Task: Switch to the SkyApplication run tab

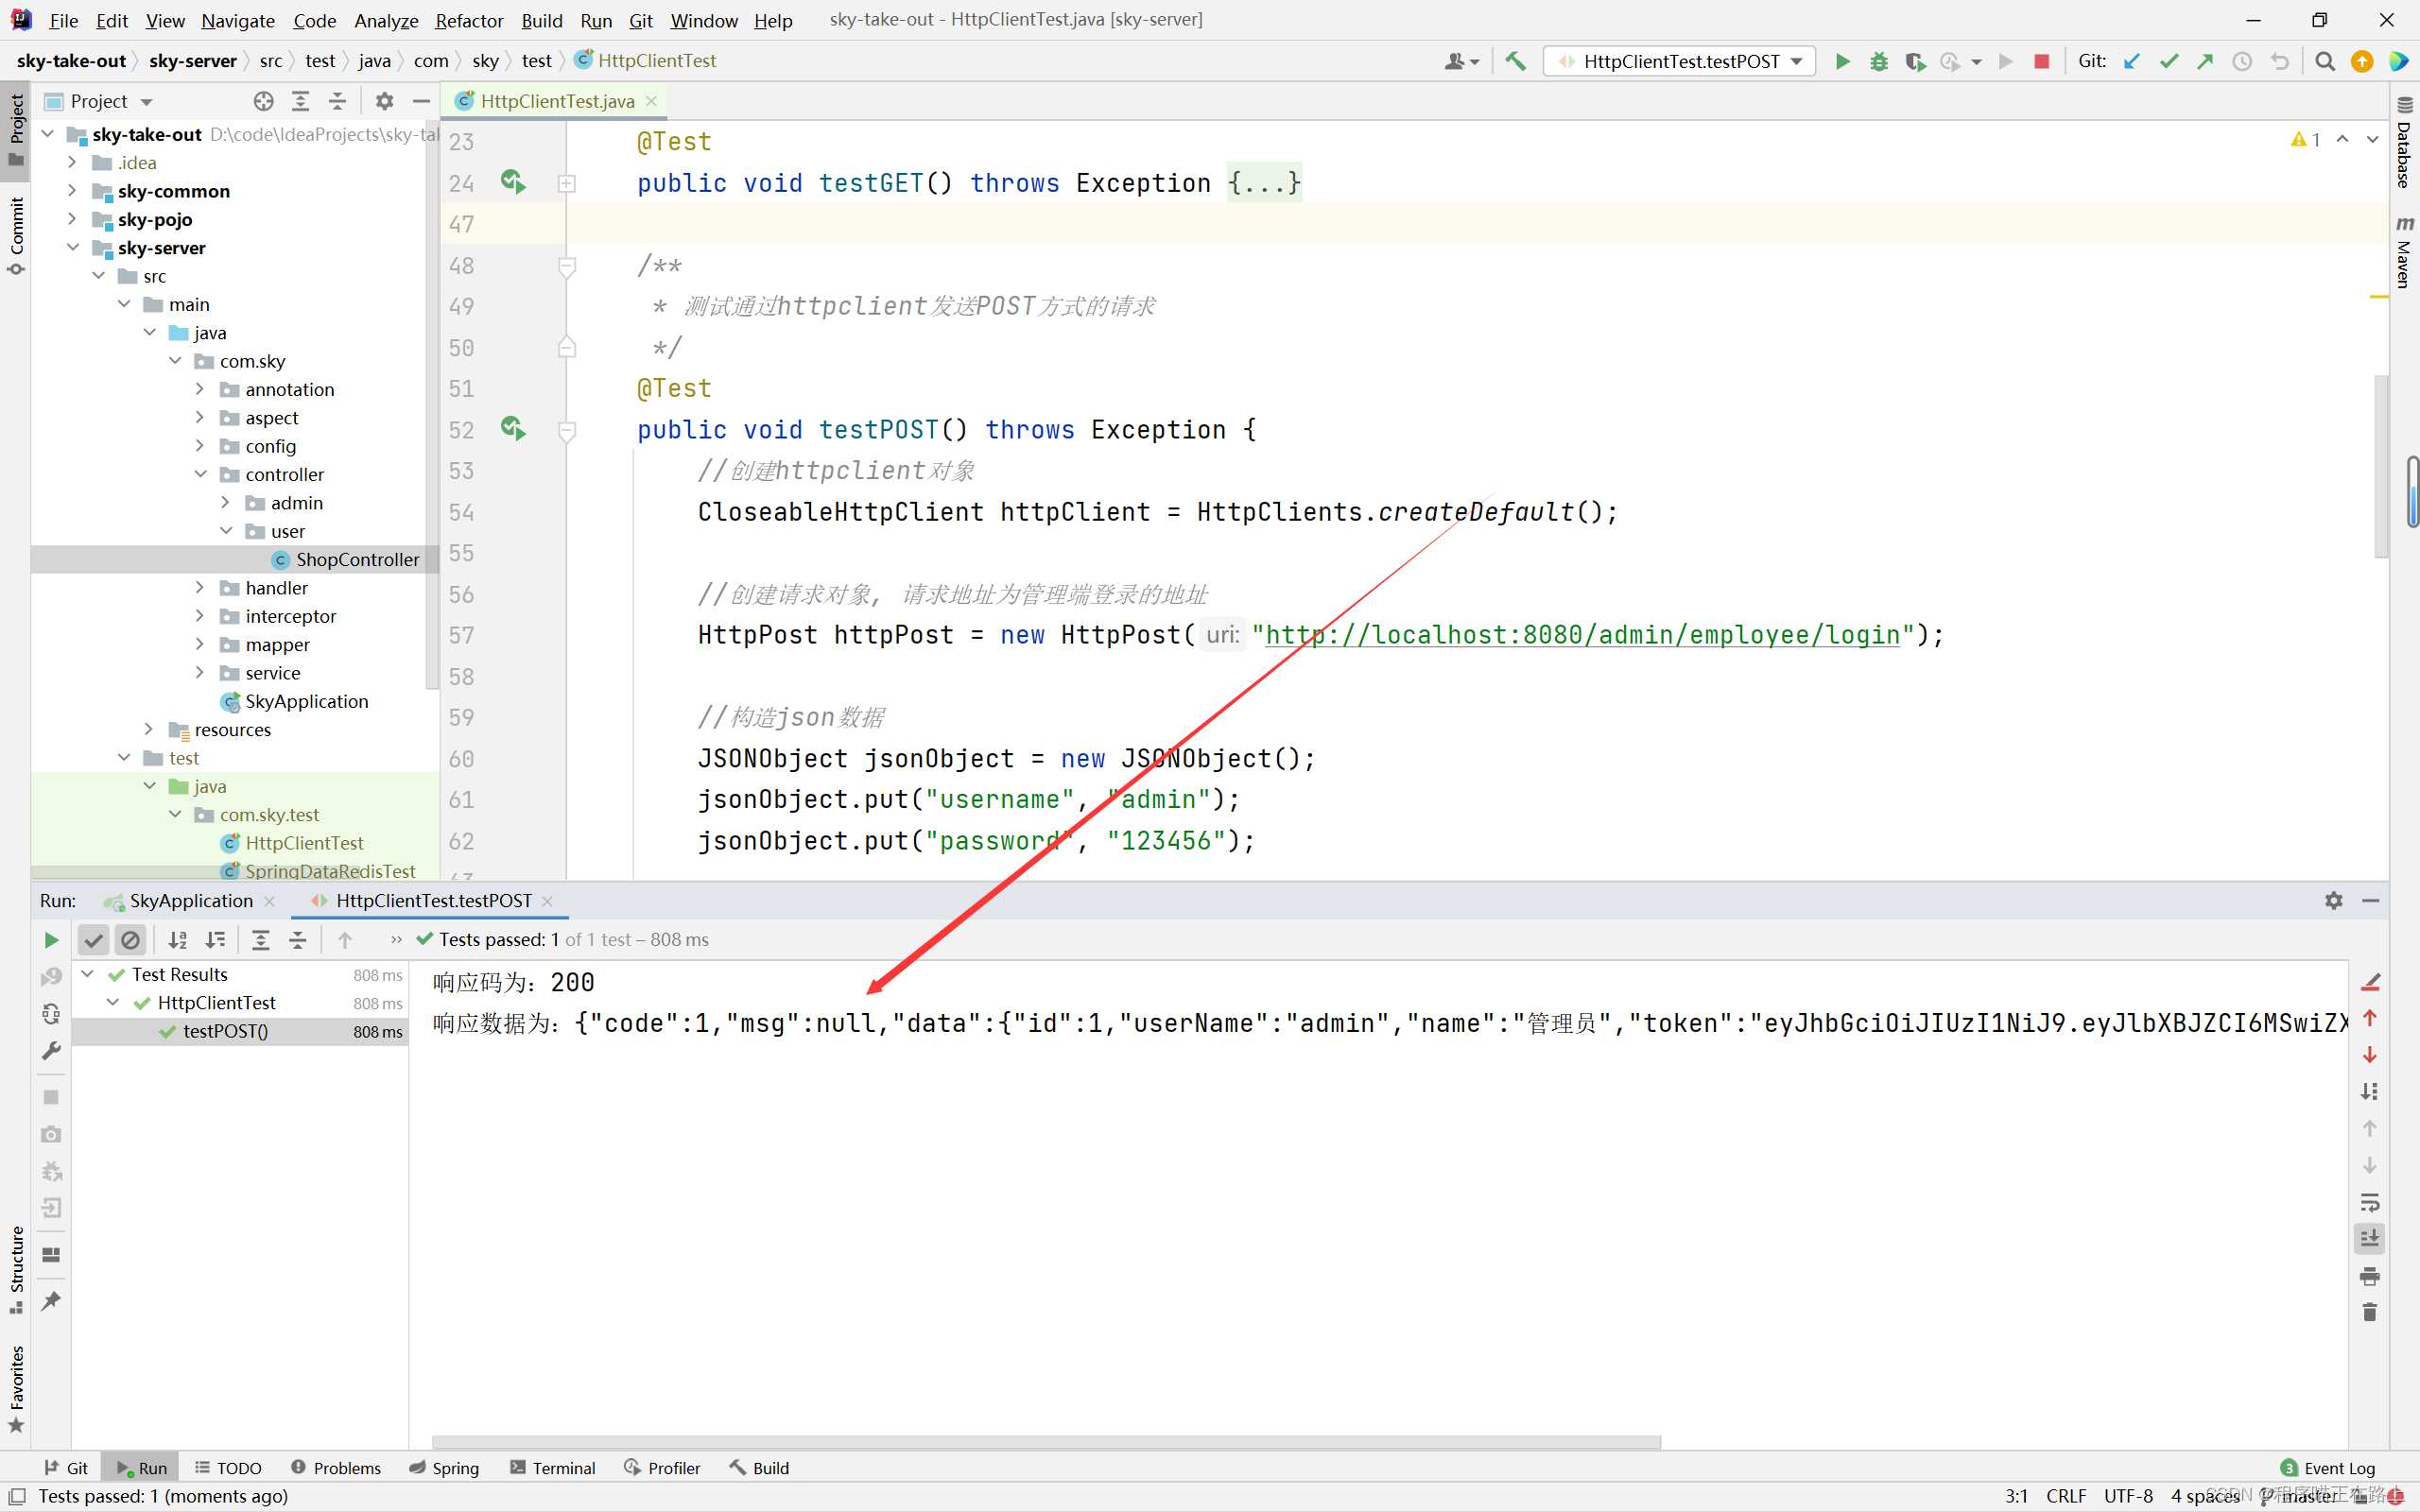Action: coord(190,901)
